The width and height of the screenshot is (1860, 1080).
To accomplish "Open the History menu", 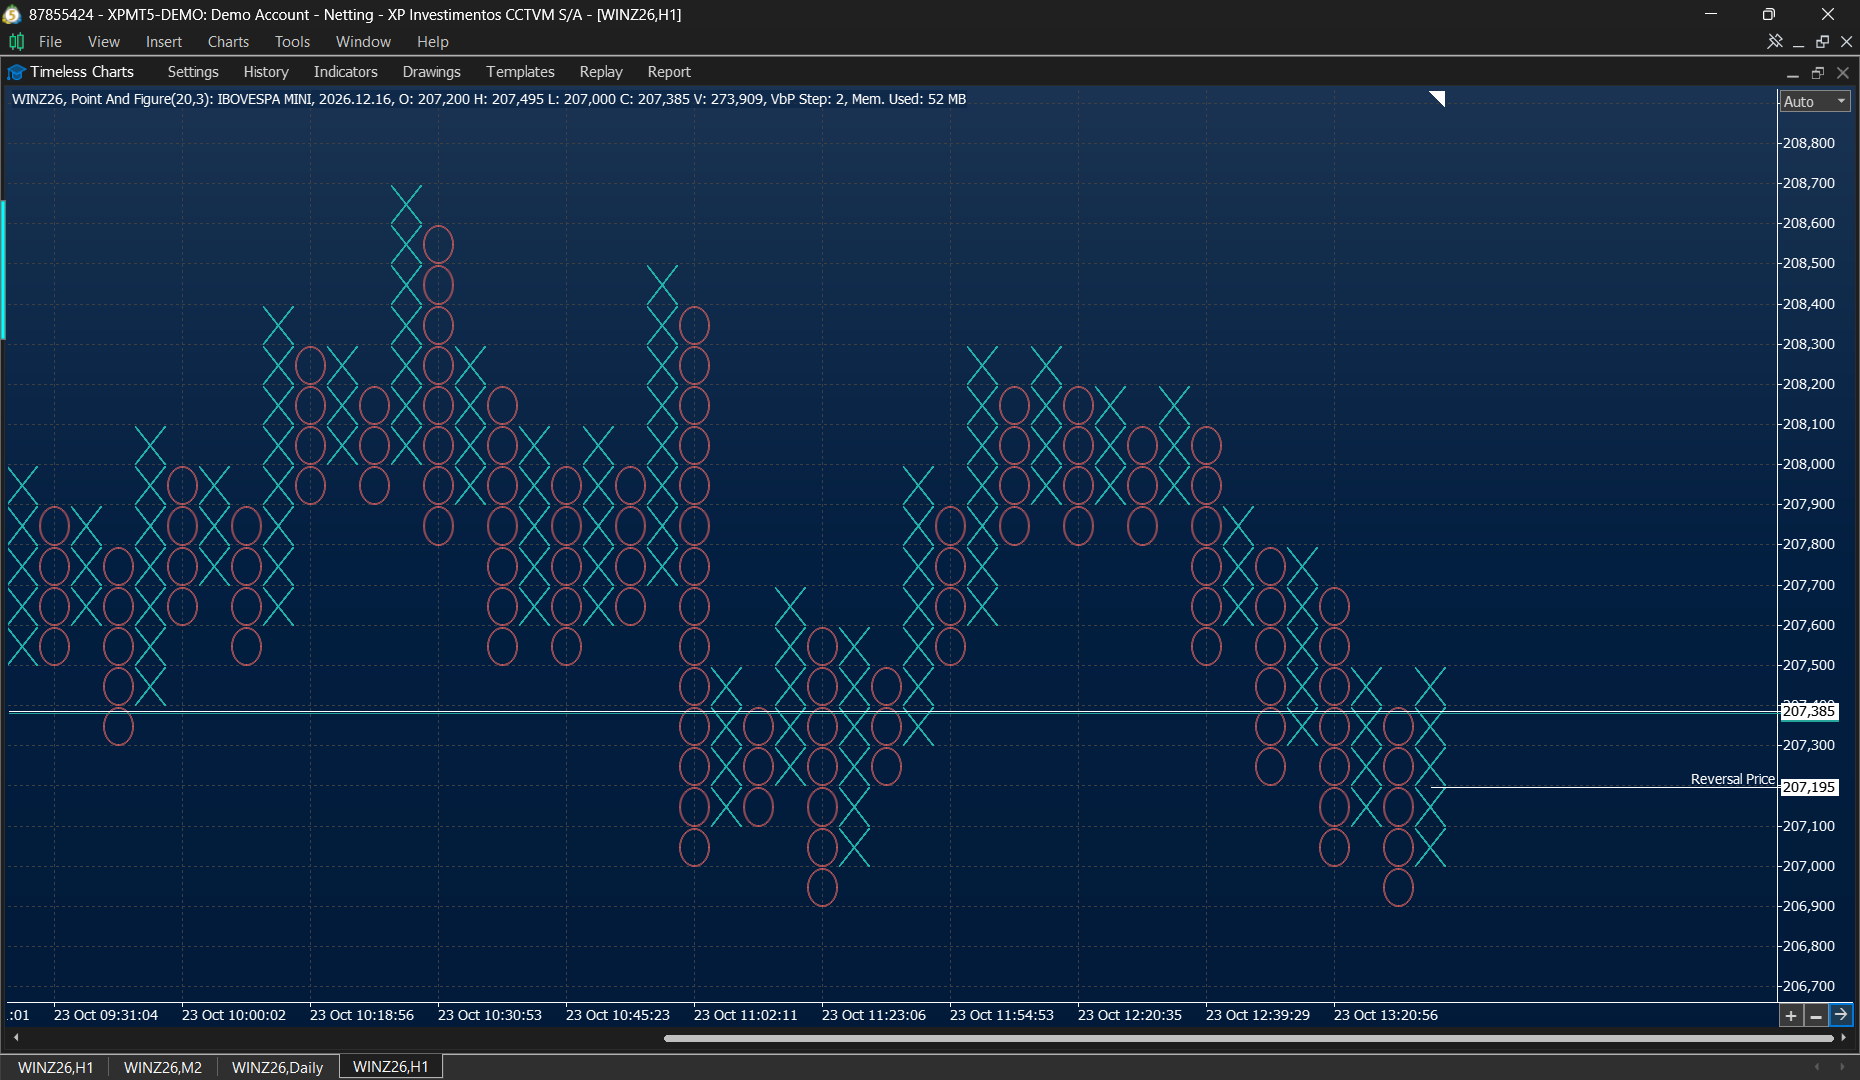I will pos(266,72).
